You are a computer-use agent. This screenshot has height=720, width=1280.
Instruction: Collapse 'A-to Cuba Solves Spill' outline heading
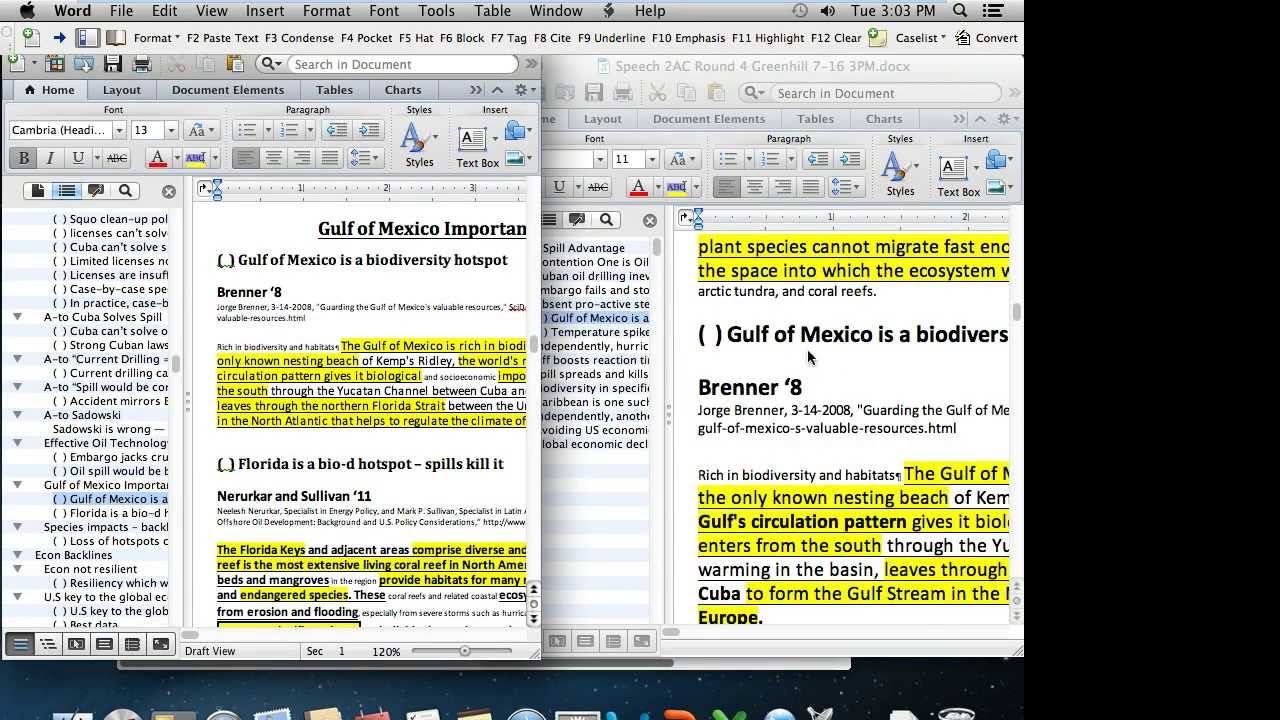tap(17, 317)
